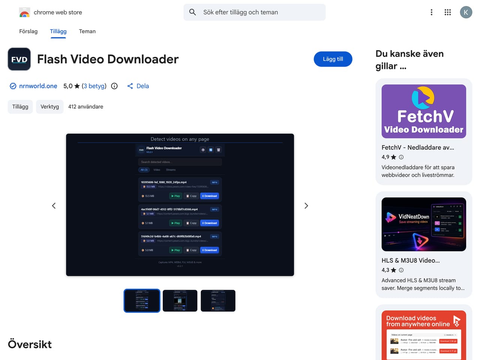Click the Översikt heading
The image size is (480, 360).
(30, 344)
